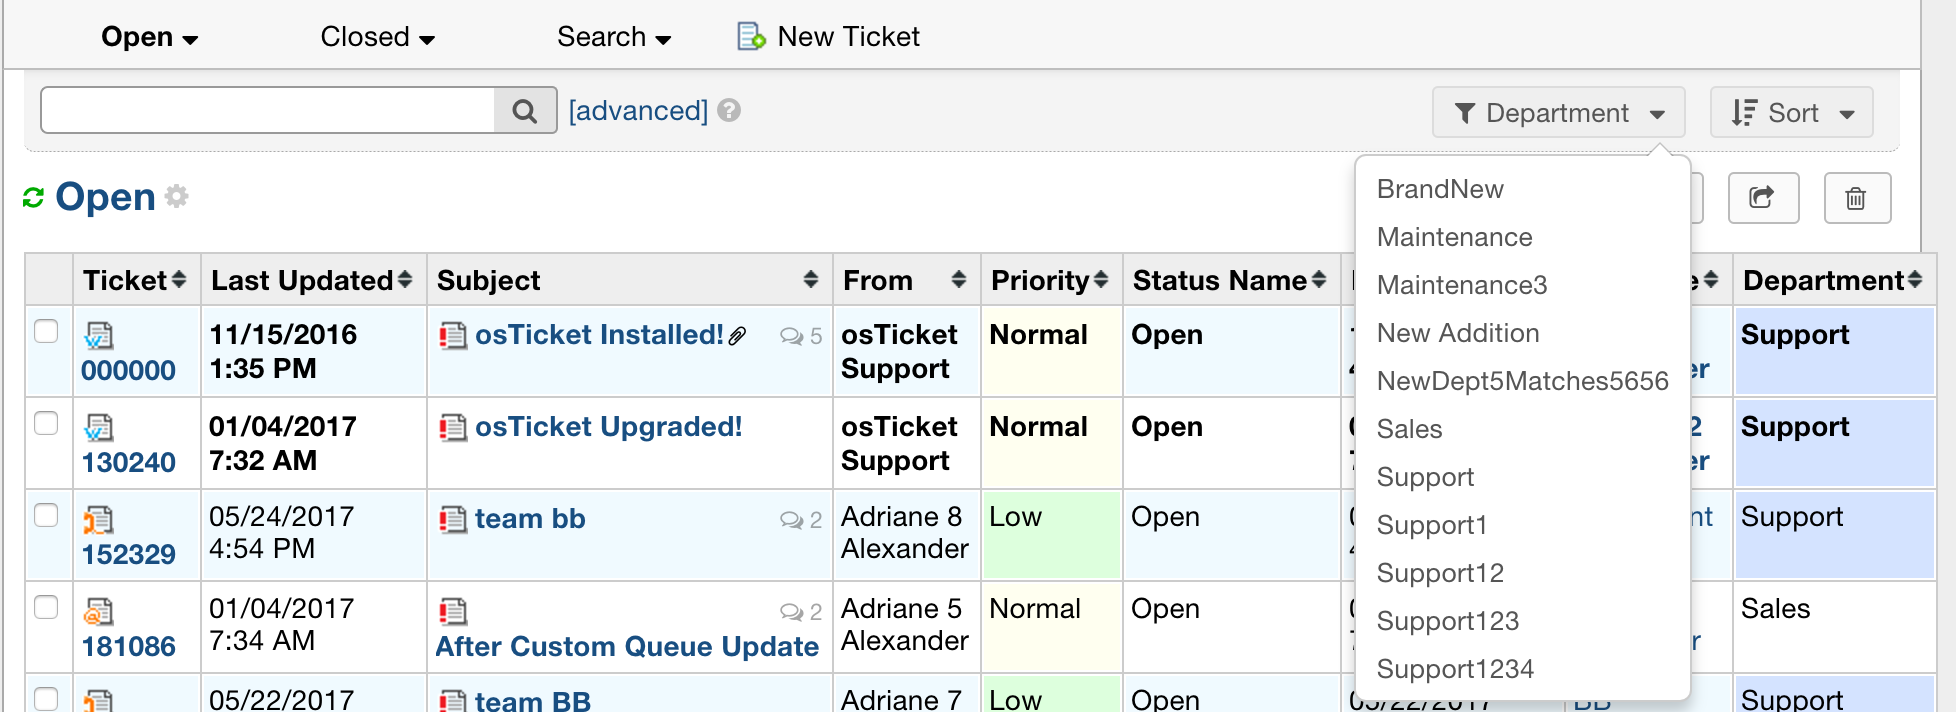The width and height of the screenshot is (1956, 712).
Task: Click thread icon beside osTicket Installed!
Action: (453, 335)
